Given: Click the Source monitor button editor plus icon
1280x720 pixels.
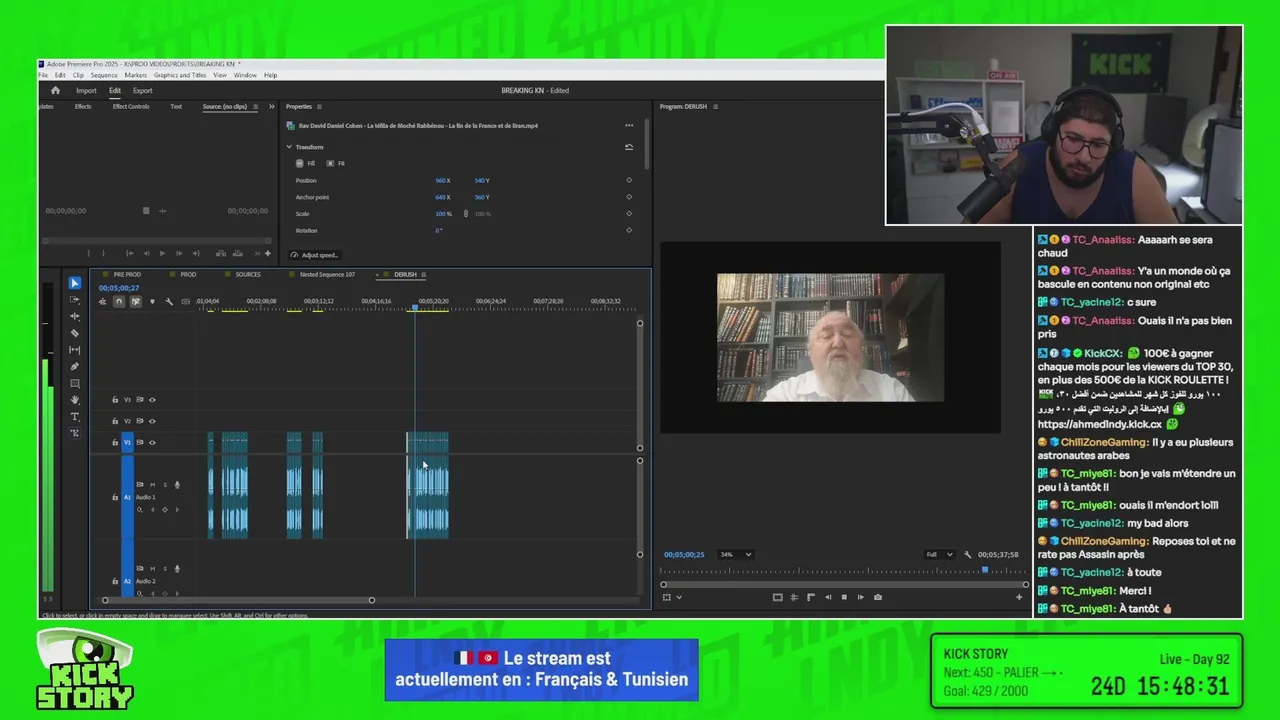Looking at the screenshot, I should pos(267,253).
